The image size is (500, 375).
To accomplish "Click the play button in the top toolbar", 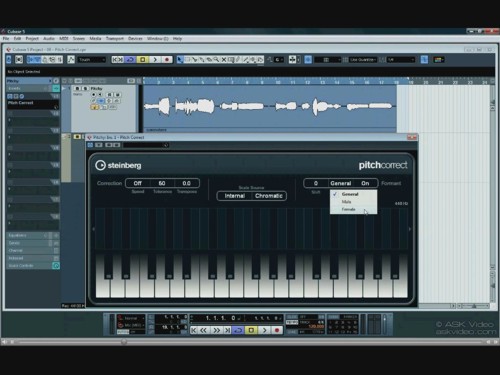I will (155, 60).
